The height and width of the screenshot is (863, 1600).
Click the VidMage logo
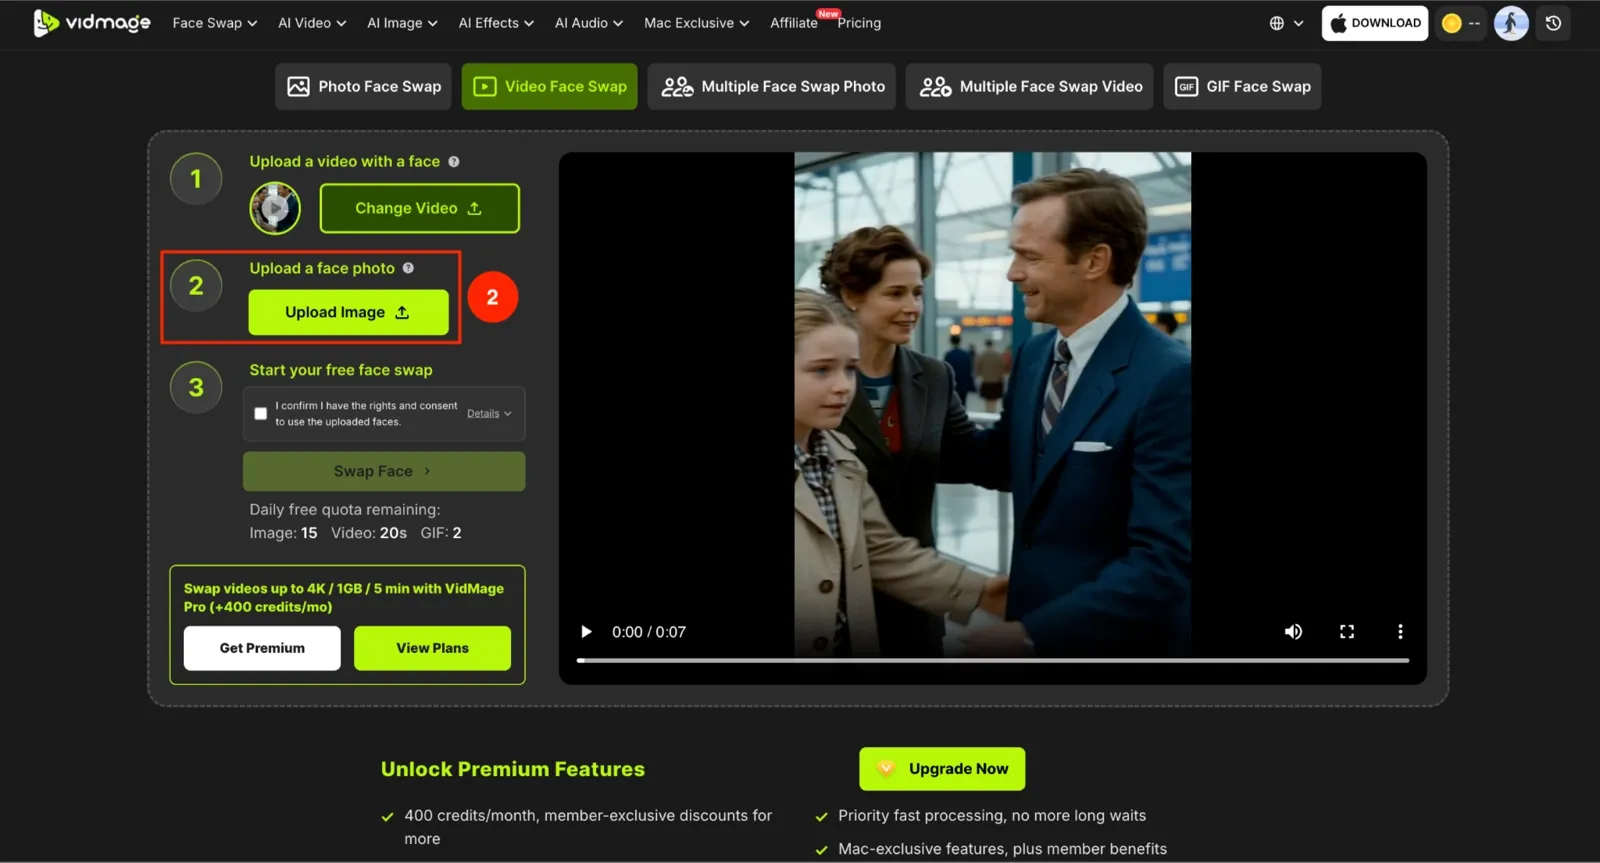tap(92, 22)
